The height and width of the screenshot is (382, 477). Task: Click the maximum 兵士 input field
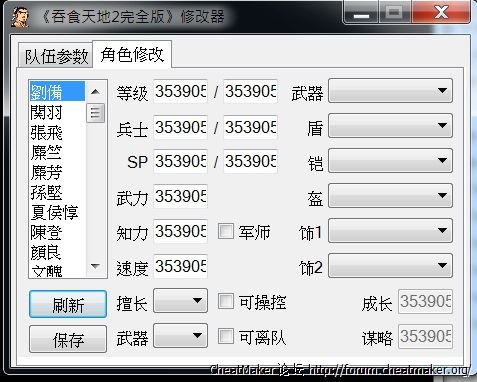click(250, 127)
